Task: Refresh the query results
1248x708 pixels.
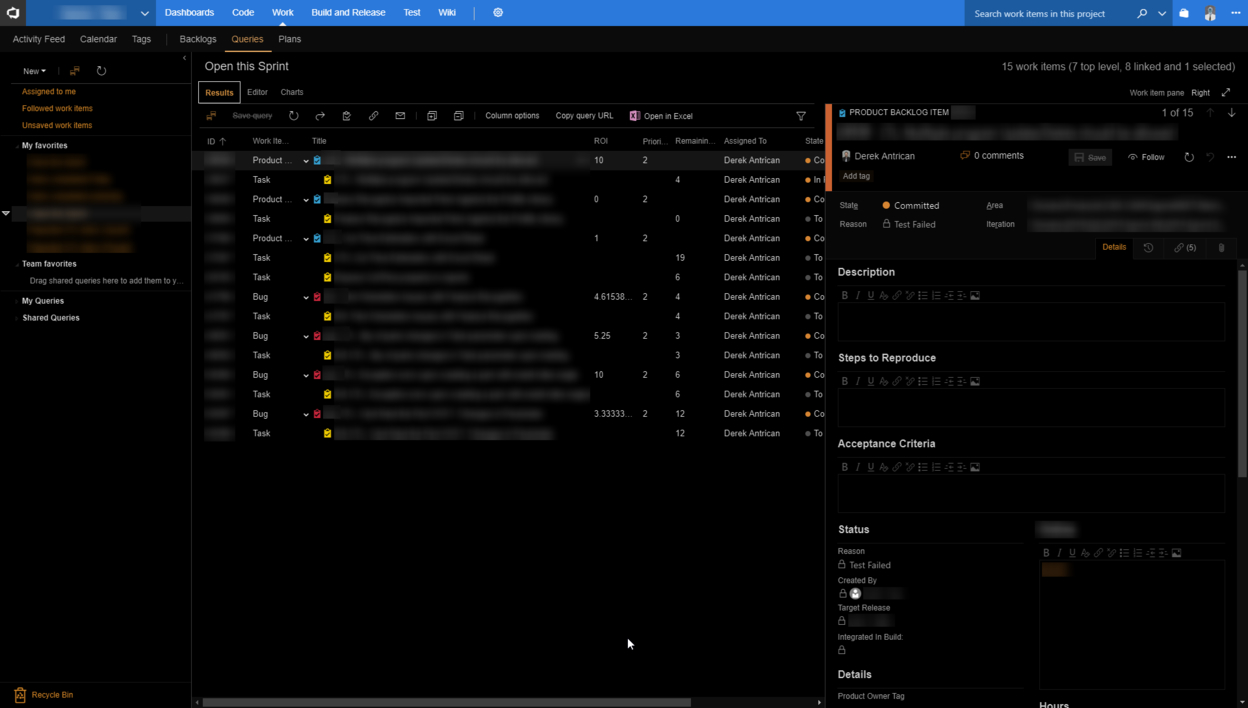Action: click(294, 115)
